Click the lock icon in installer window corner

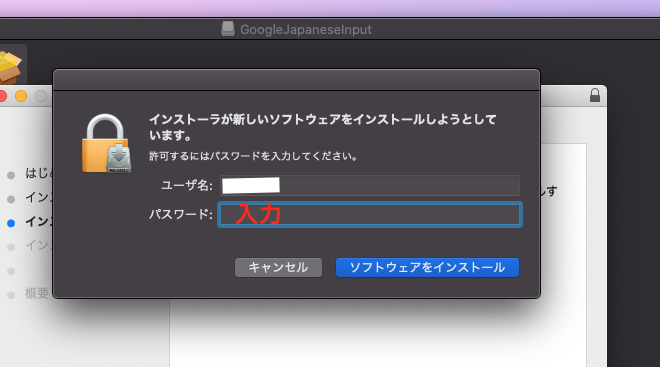595,96
